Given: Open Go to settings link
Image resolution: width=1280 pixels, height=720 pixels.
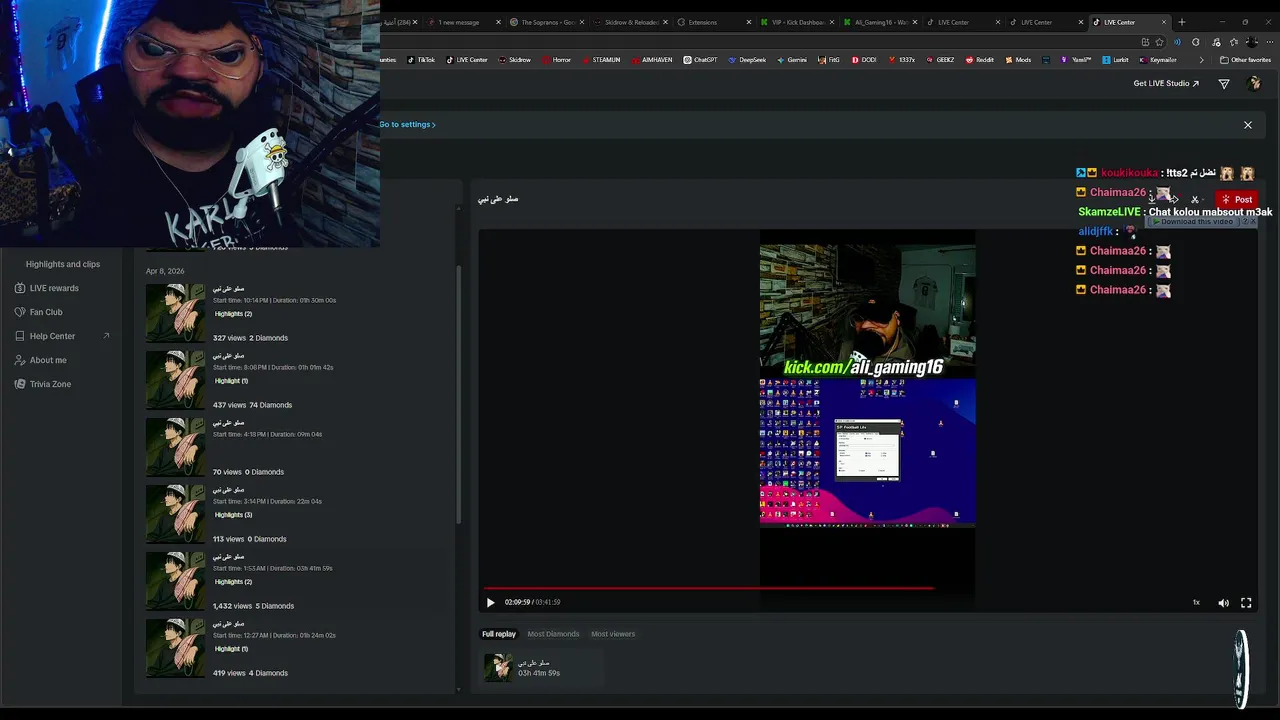Looking at the screenshot, I should pos(407,124).
